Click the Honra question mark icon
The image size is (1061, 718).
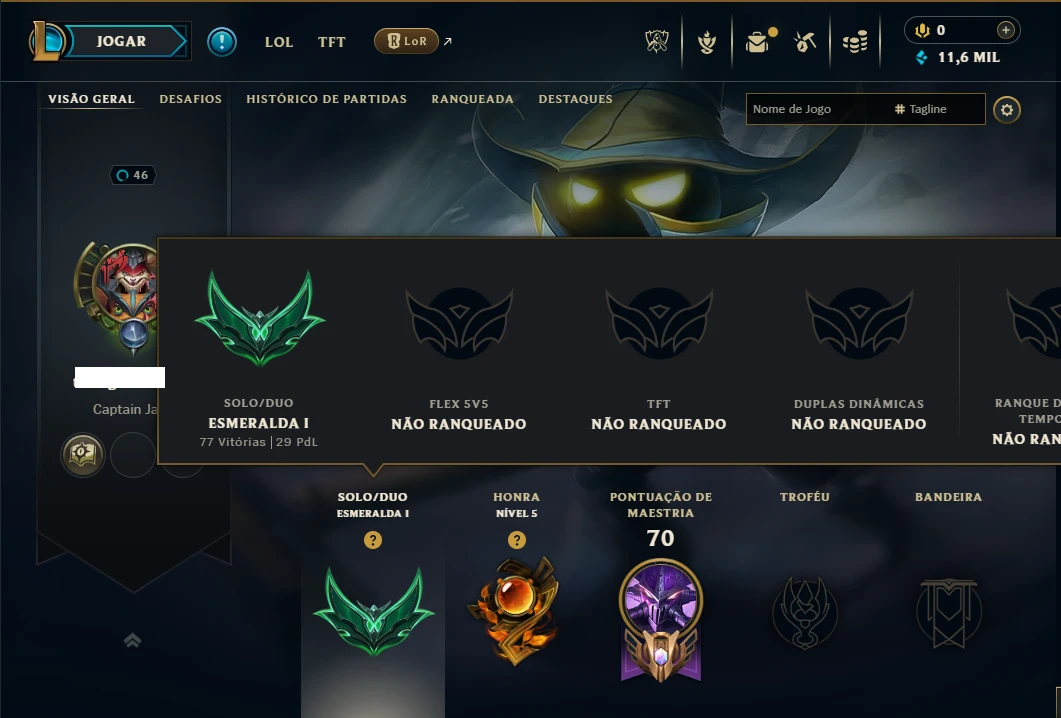pyautogui.click(x=517, y=540)
